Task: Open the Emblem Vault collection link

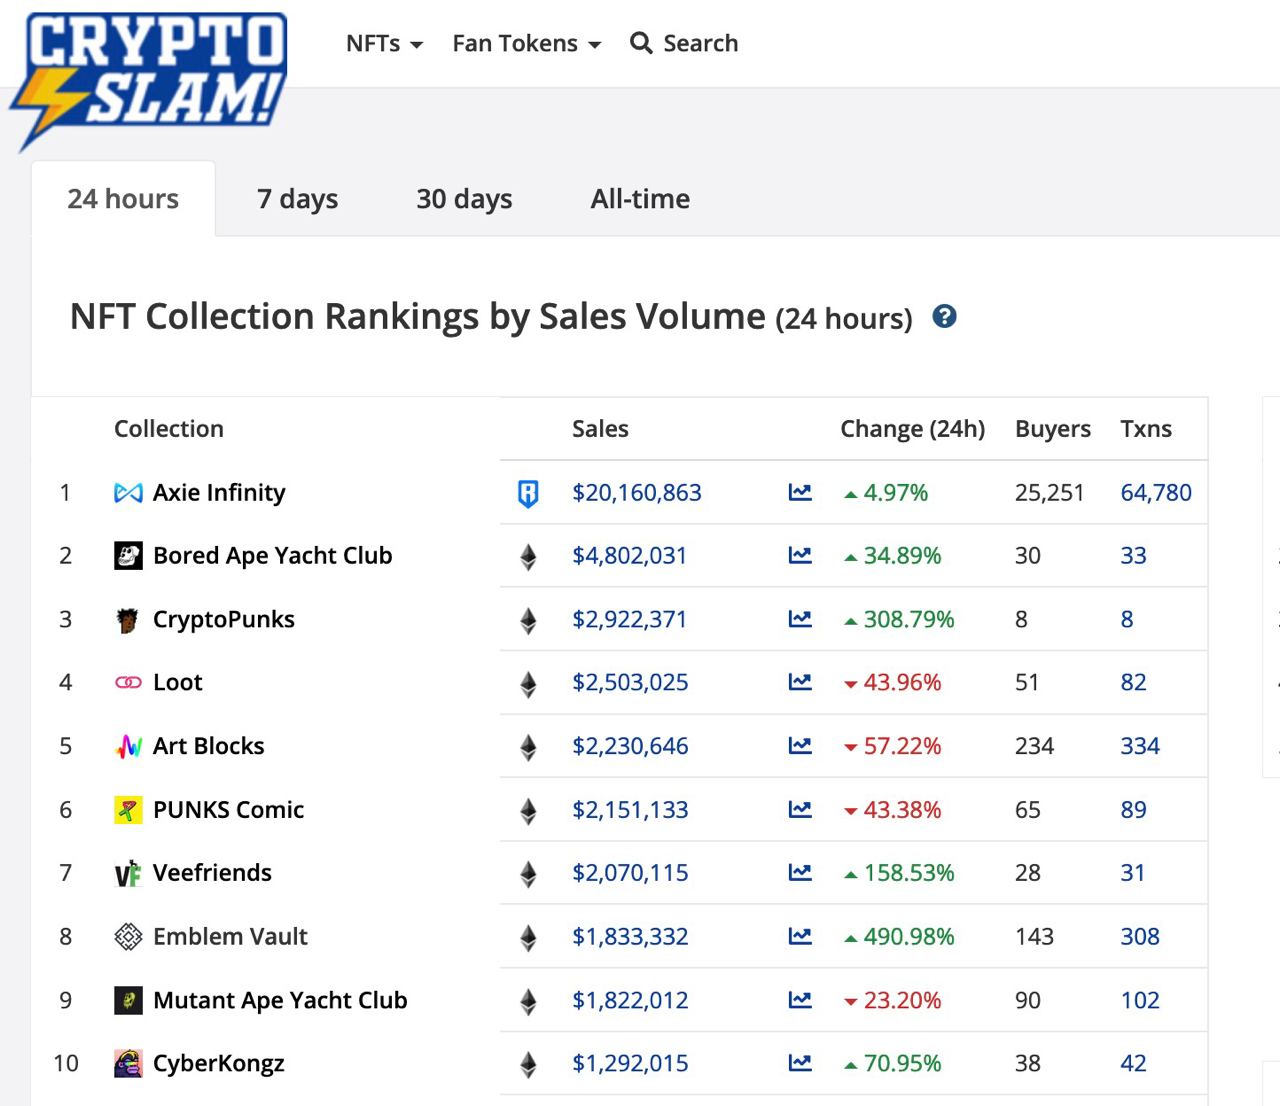Action: [230, 937]
